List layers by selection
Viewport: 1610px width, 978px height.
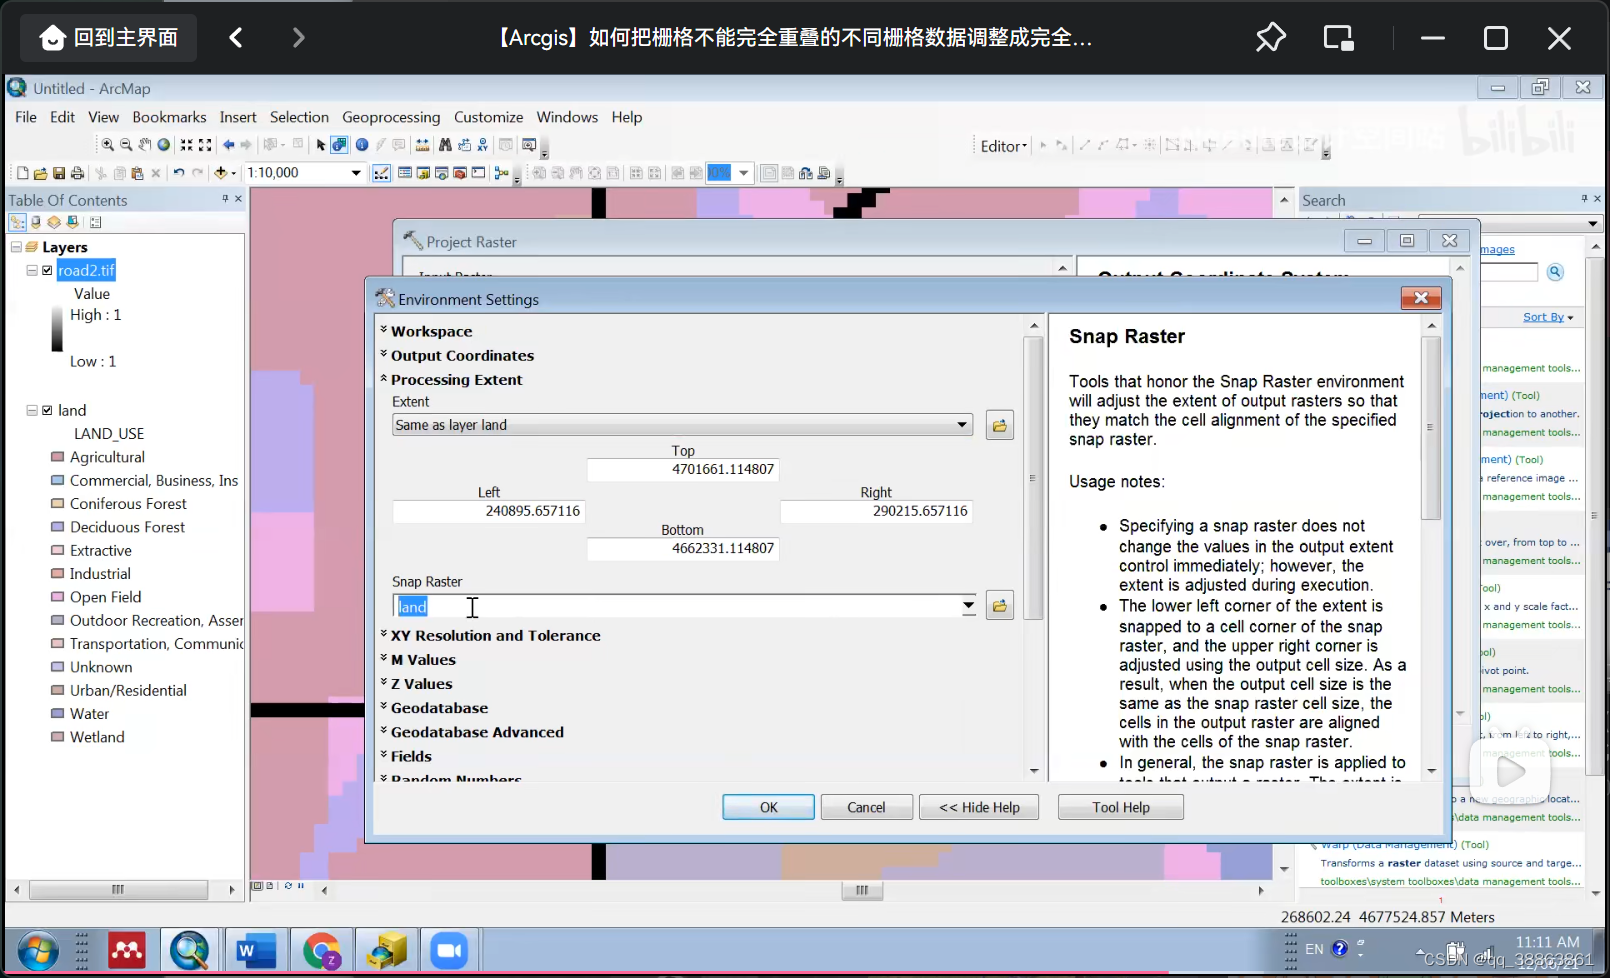(72, 222)
